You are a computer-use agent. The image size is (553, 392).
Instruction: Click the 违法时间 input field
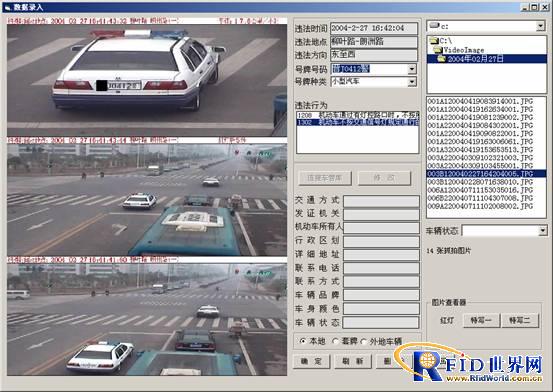coord(374,28)
